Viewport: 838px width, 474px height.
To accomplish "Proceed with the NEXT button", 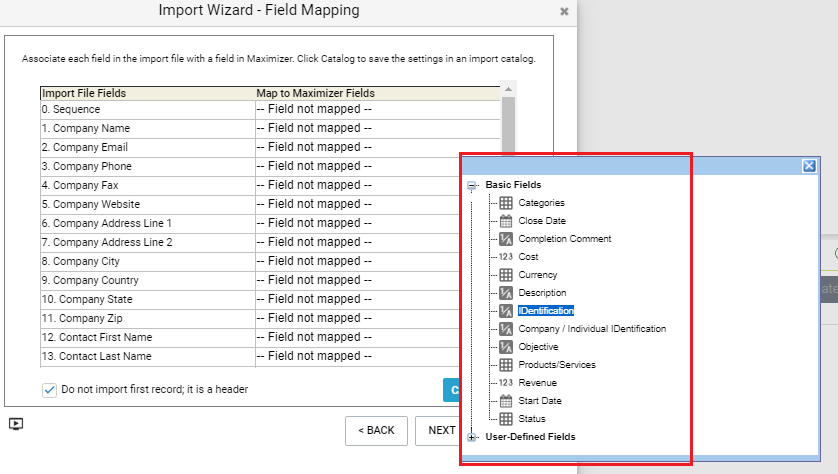I will click(438, 431).
